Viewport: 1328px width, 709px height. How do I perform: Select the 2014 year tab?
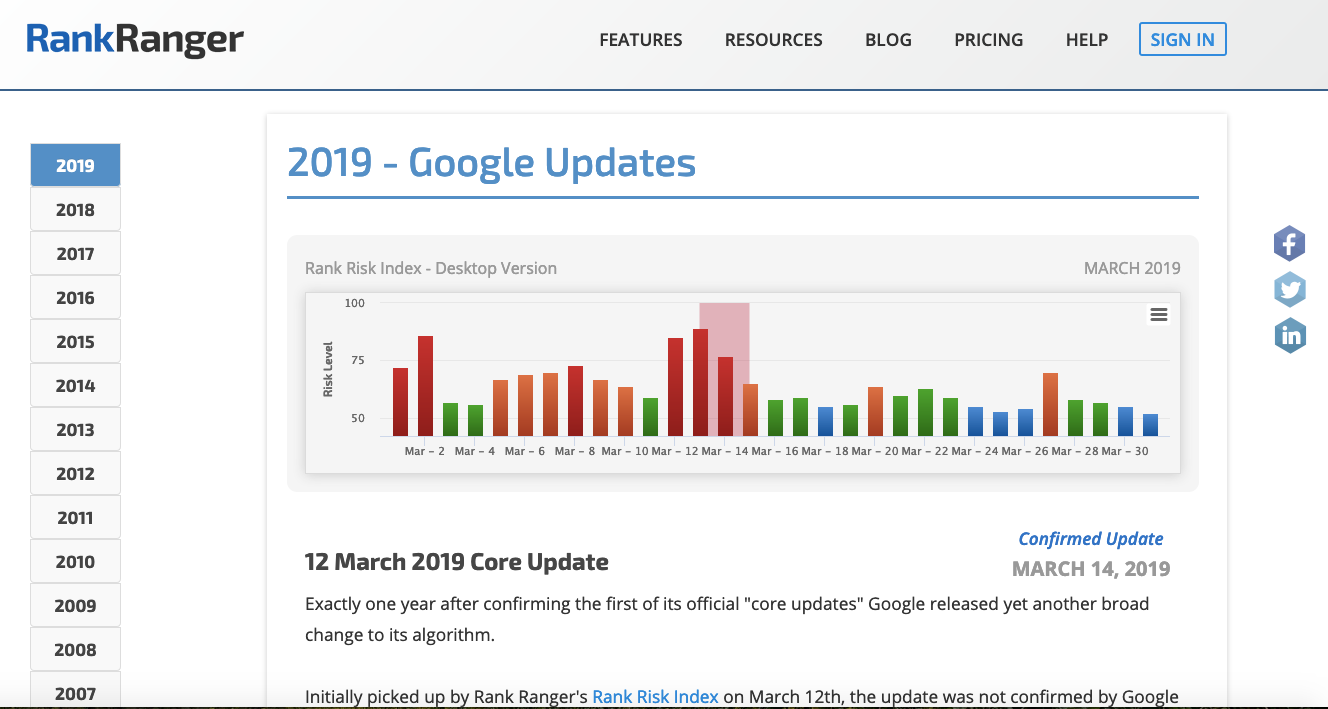coord(75,386)
